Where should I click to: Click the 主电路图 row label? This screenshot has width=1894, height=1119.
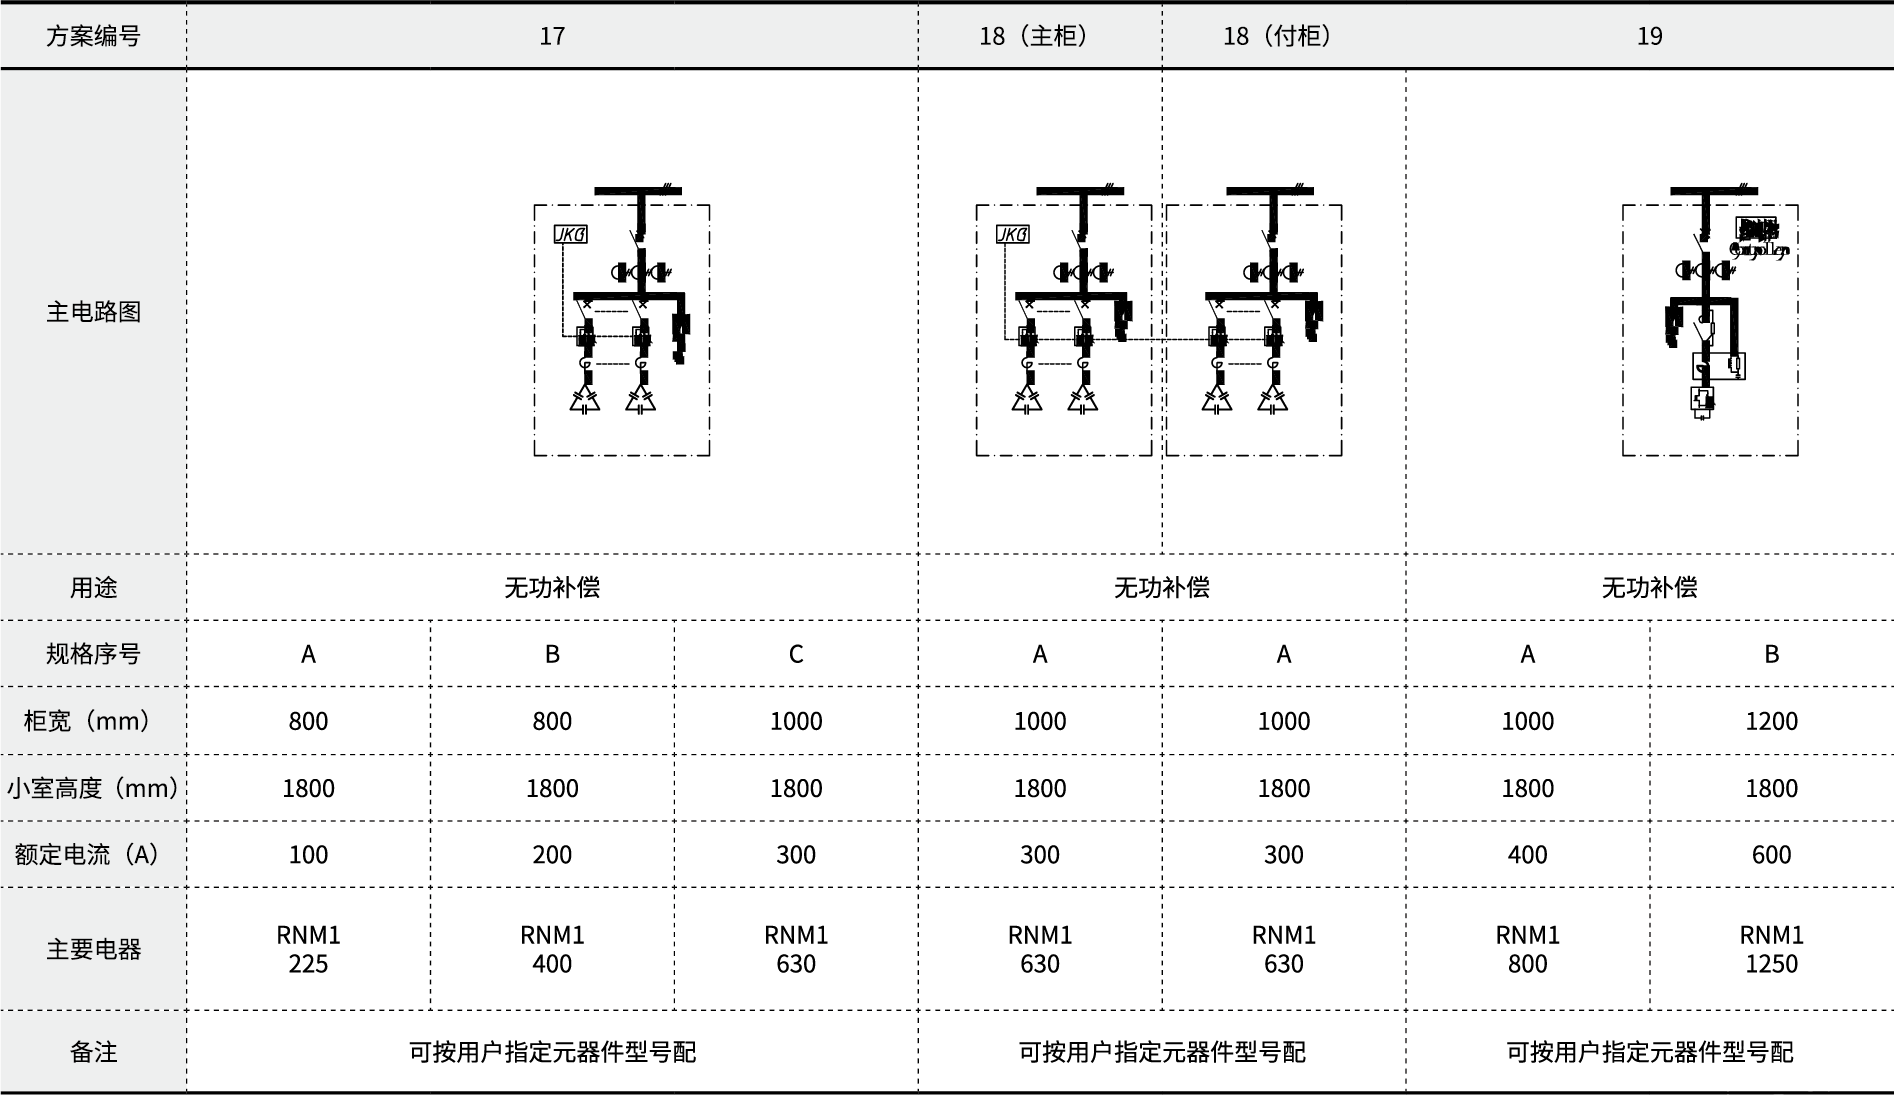coord(93,312)
